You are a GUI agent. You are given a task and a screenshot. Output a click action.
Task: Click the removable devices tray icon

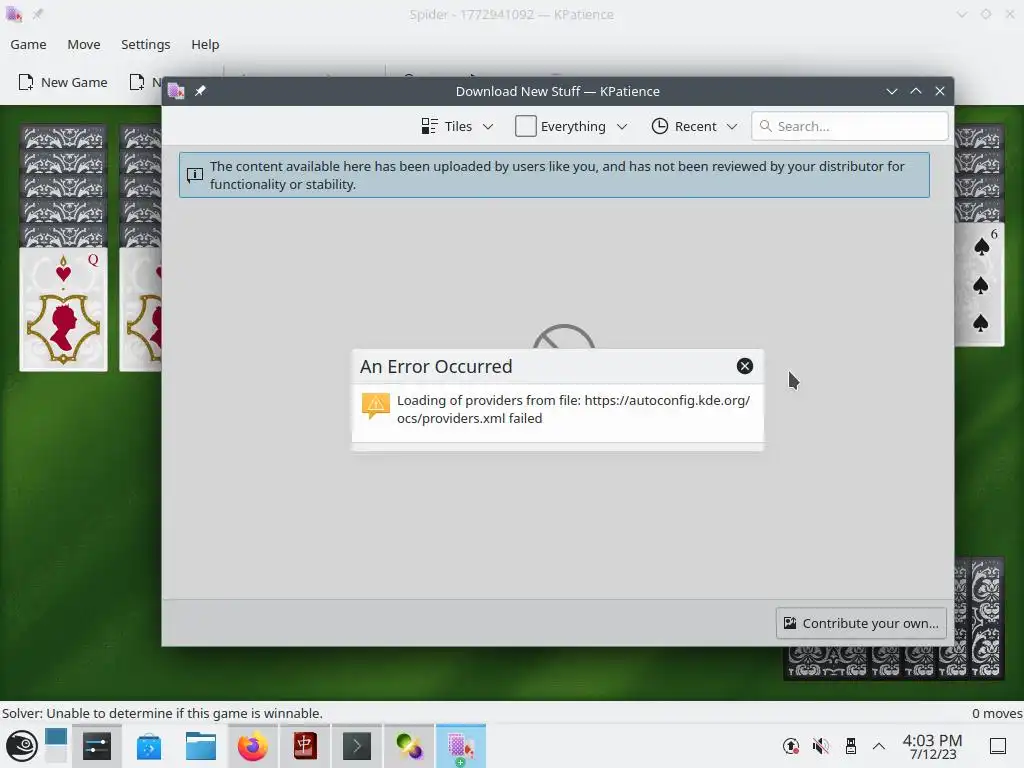[850, 746]
